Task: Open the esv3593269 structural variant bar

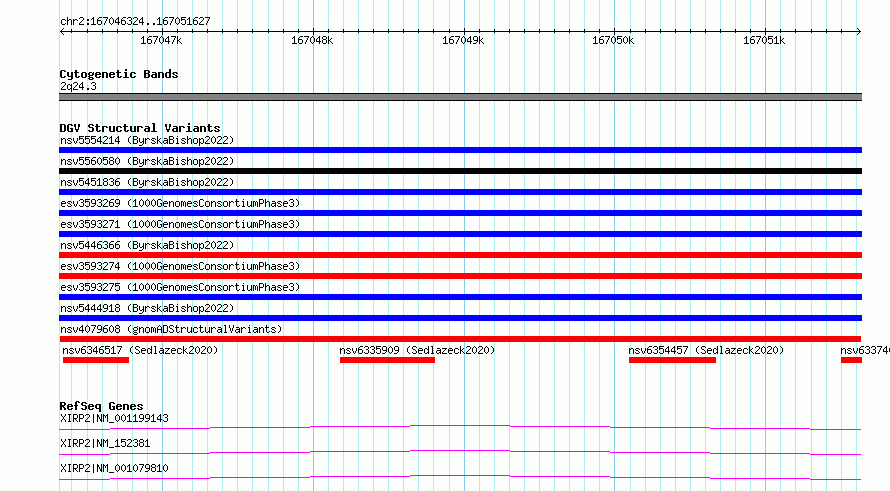Action: 460,213
